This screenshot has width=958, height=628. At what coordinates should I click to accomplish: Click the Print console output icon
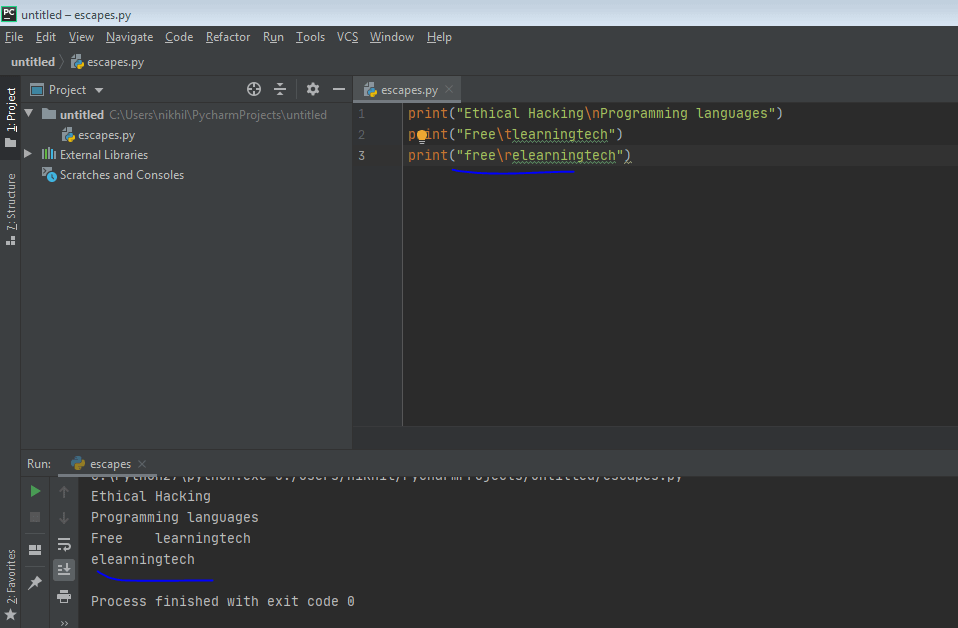pos(64,596)
